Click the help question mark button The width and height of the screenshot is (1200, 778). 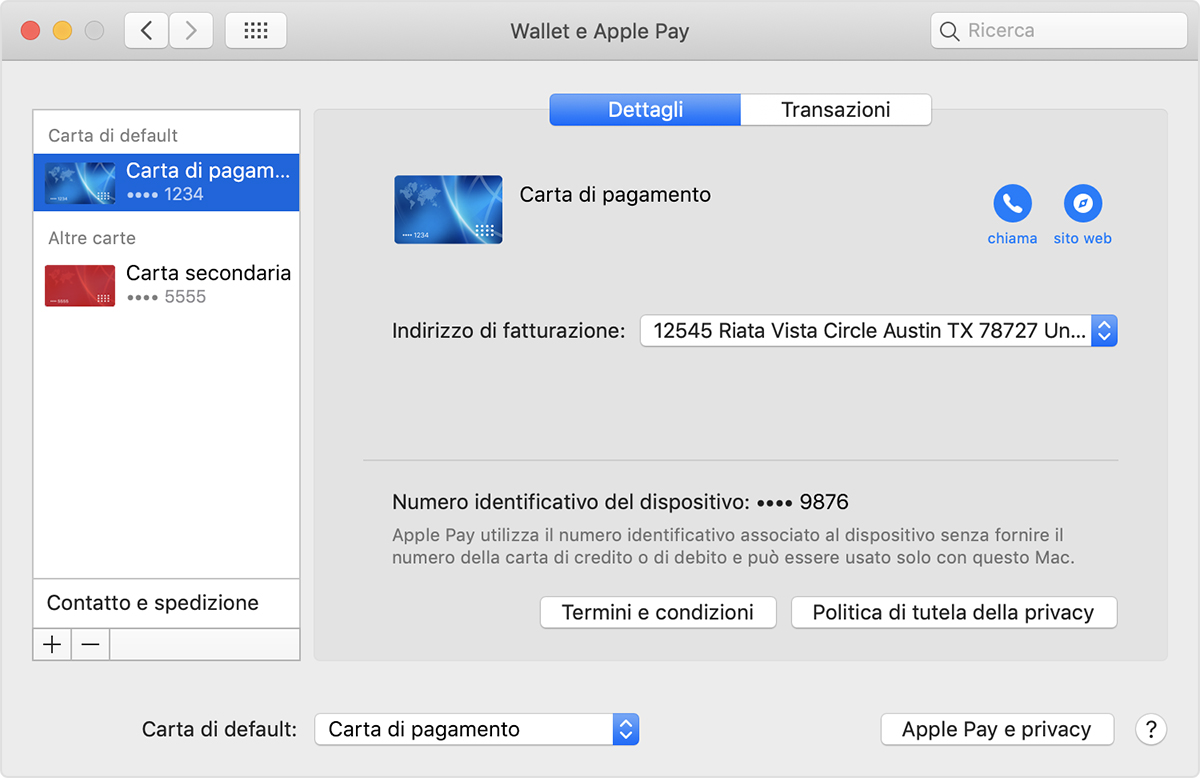[1150, 729]
